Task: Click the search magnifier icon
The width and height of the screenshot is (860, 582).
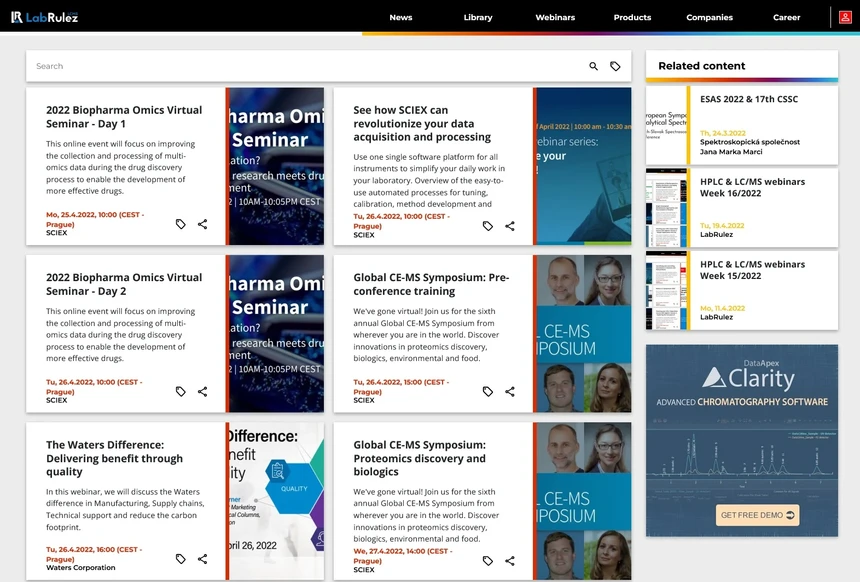Action: pos(593,66)
